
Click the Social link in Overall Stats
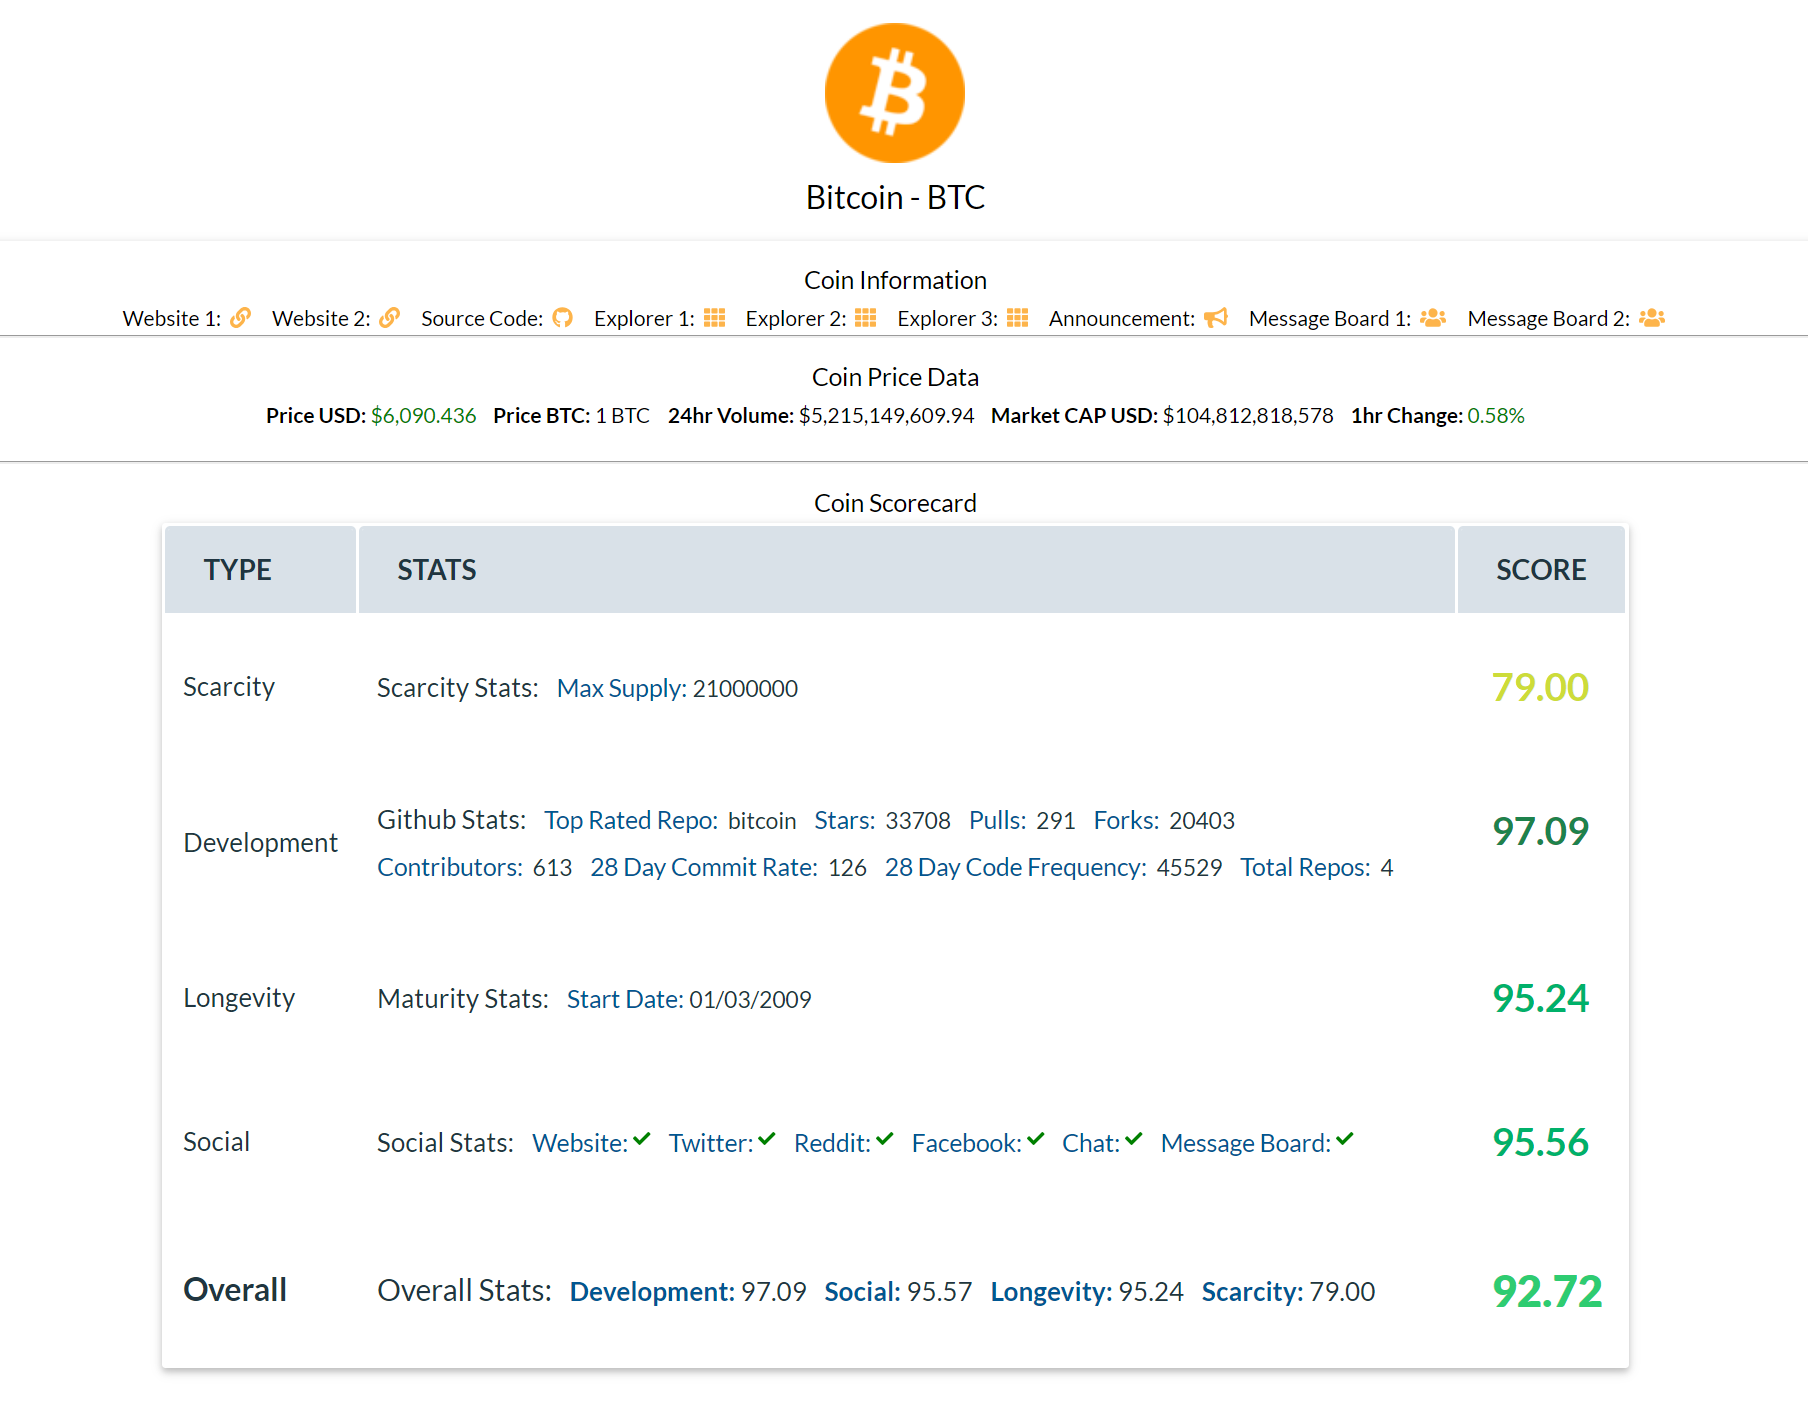pos(863,1292)
